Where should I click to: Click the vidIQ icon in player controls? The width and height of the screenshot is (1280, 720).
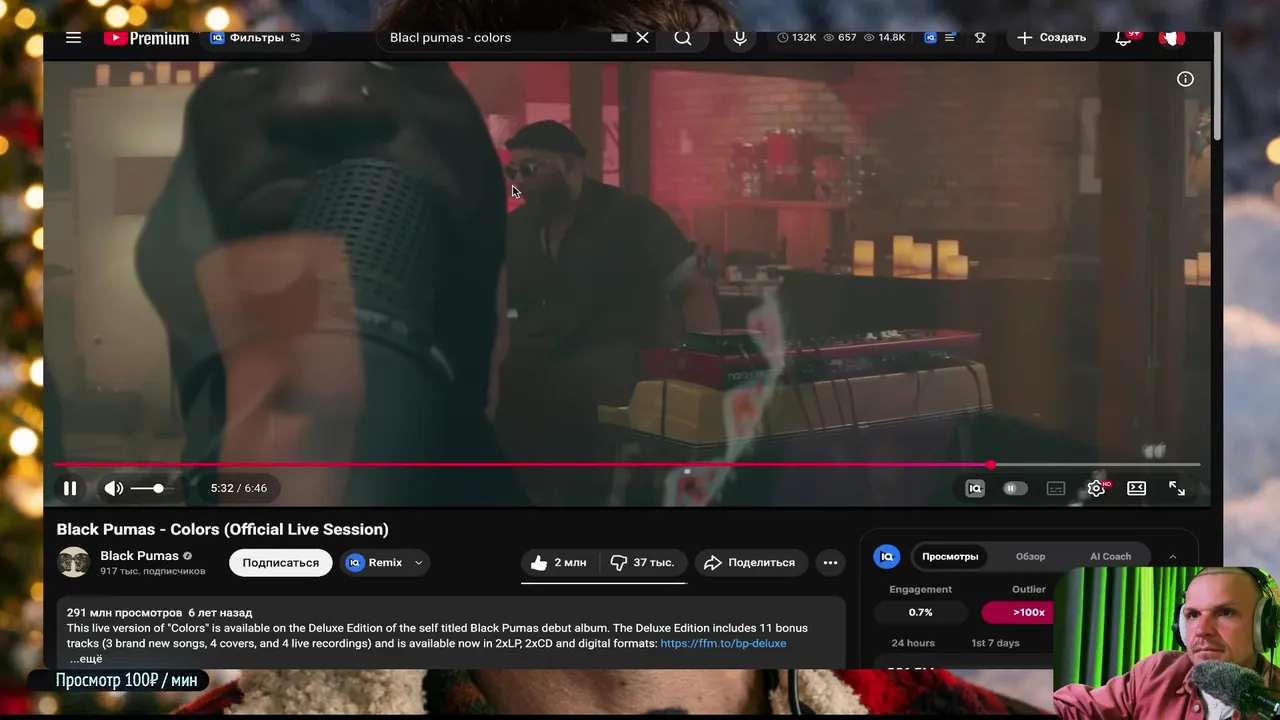tap(975, 488)
